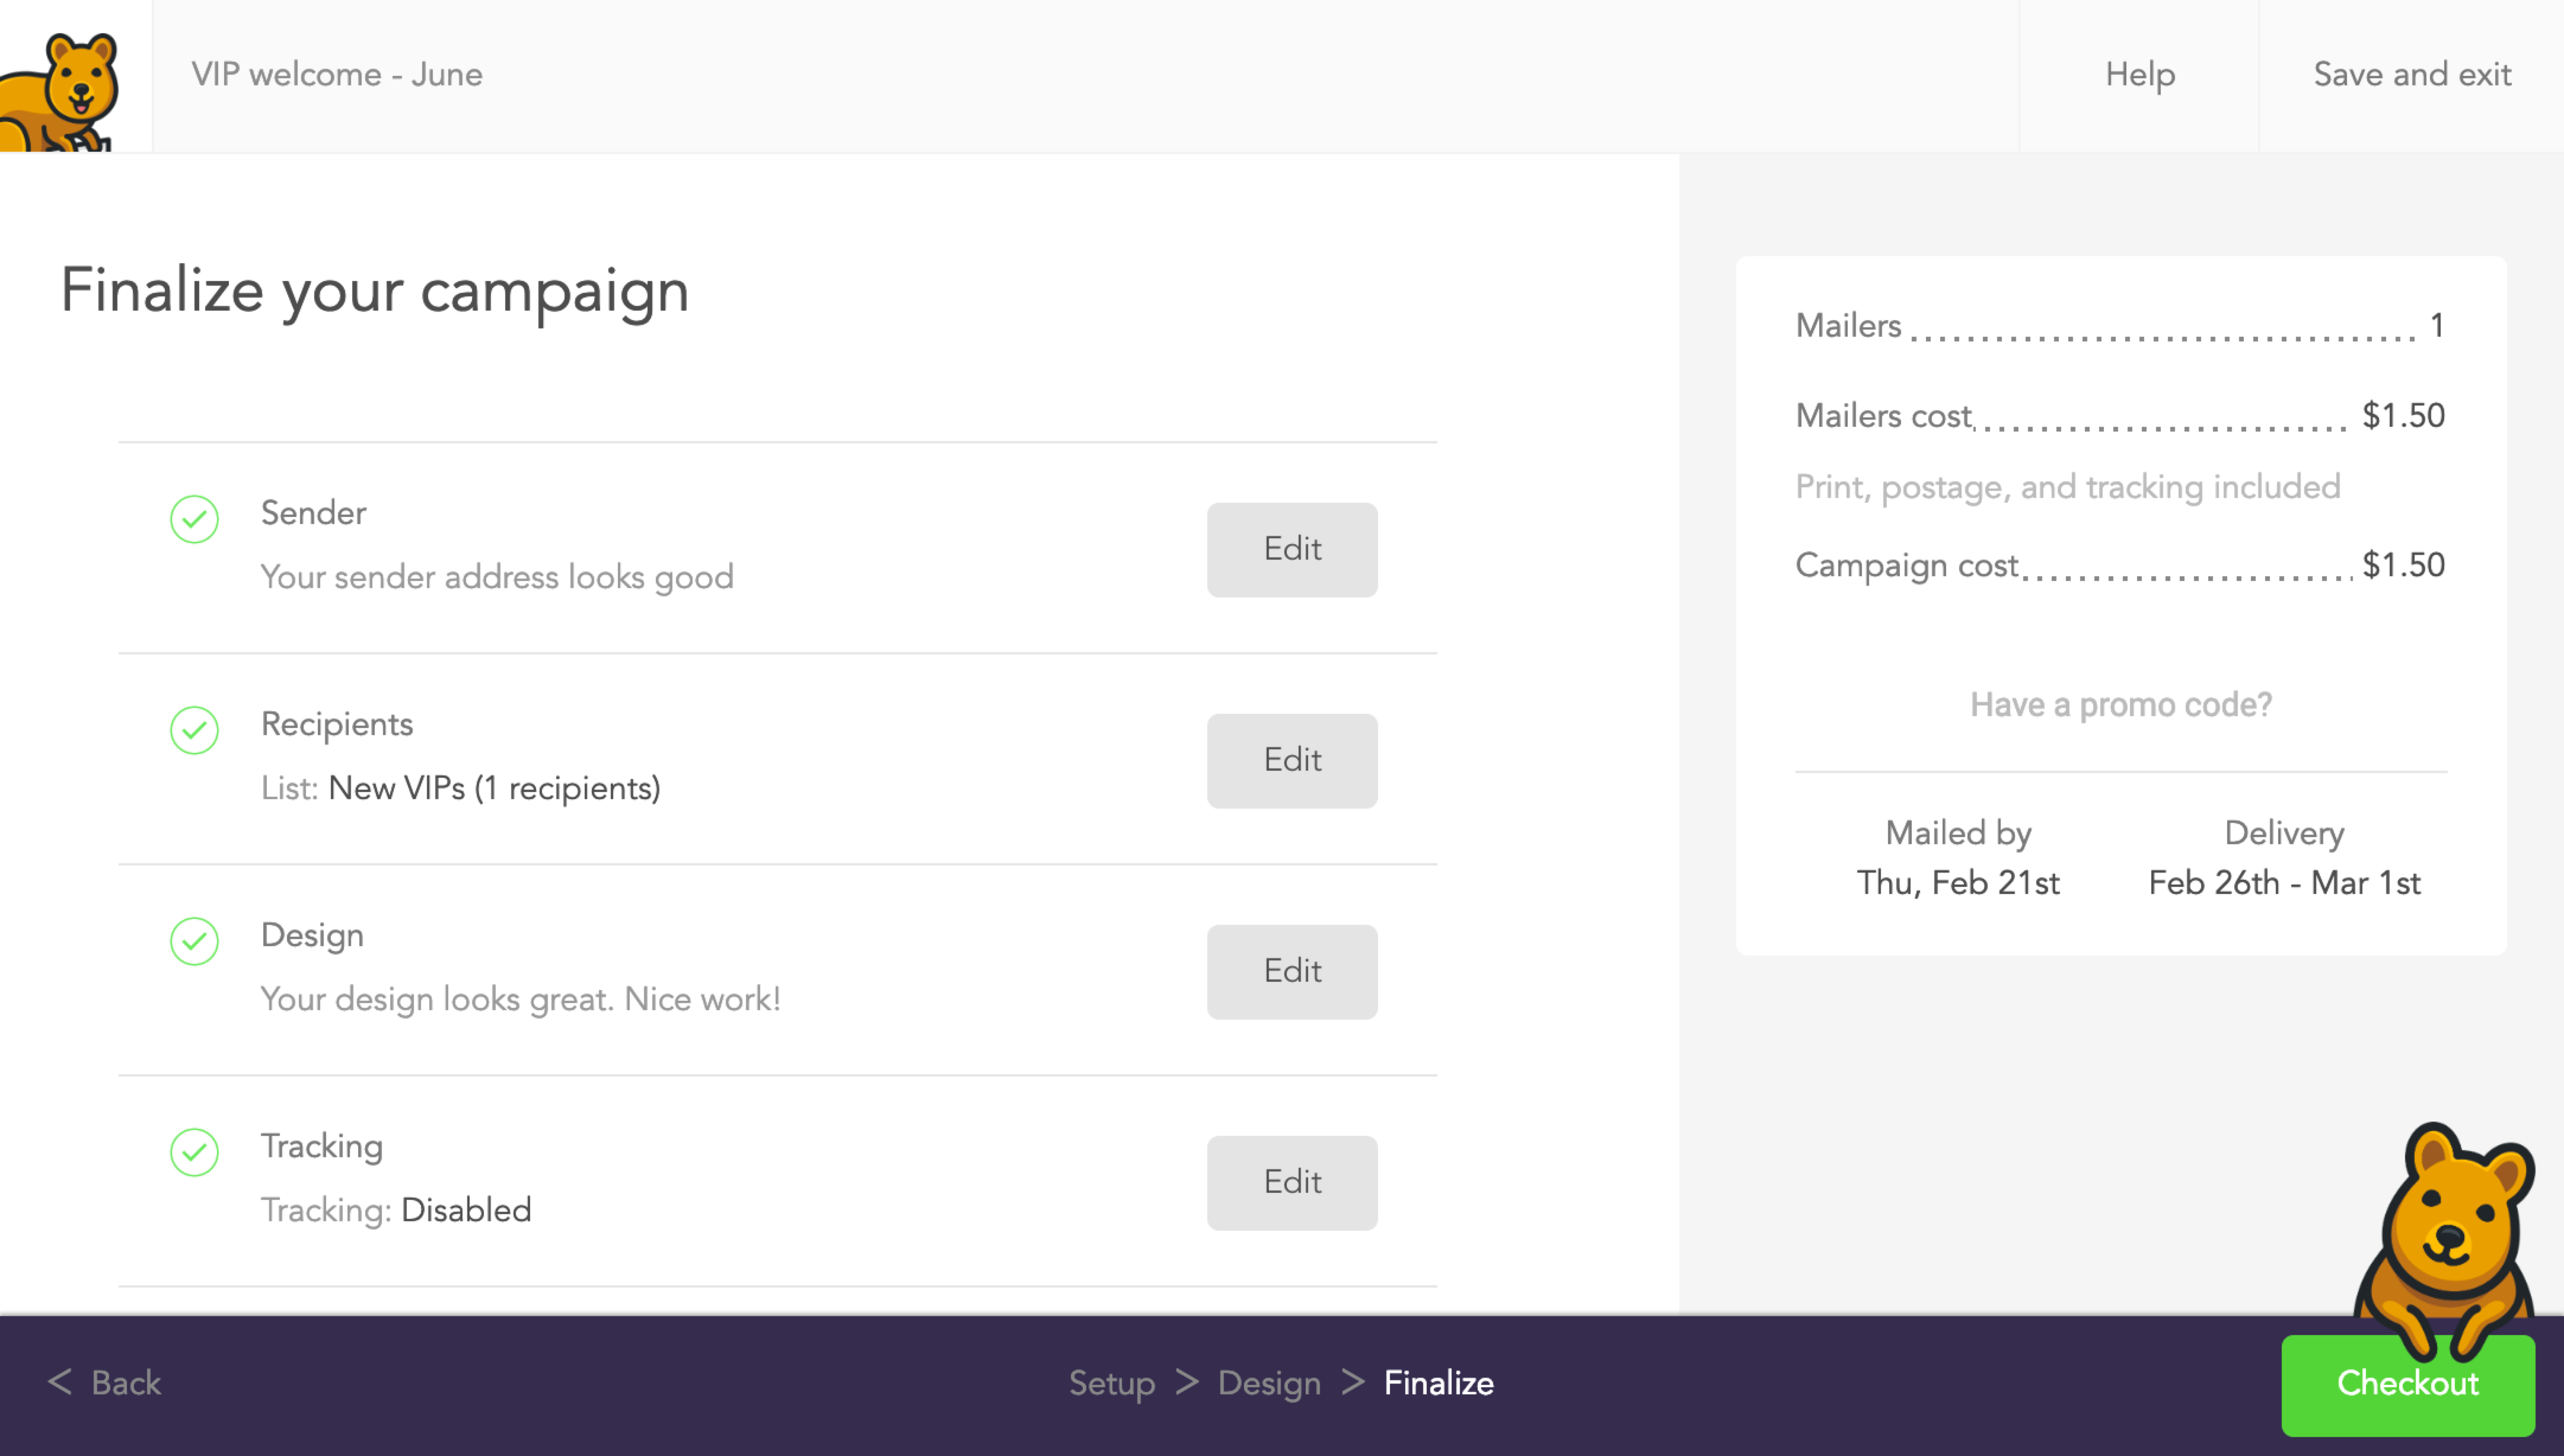Click the Design section checkmark icon

[194, 938]
